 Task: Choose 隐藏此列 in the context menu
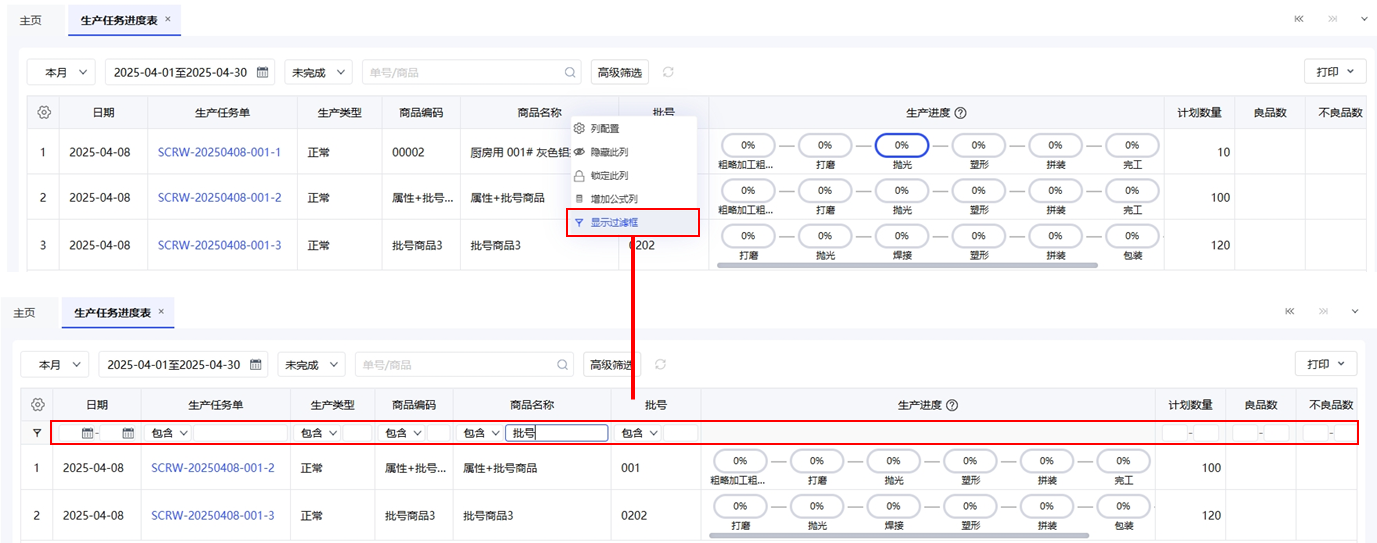(x=632, y=152)
